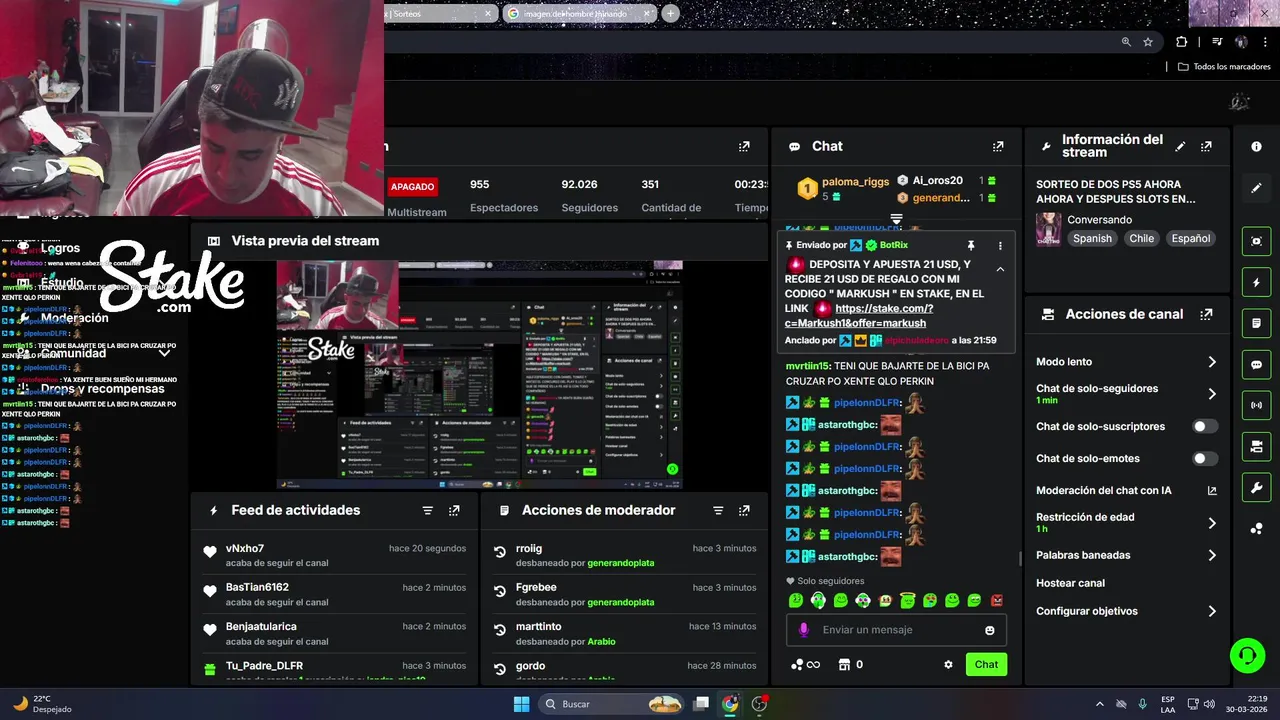Pop out the Chat panel
The image size is (1280, 720).
tap(998, 146)
